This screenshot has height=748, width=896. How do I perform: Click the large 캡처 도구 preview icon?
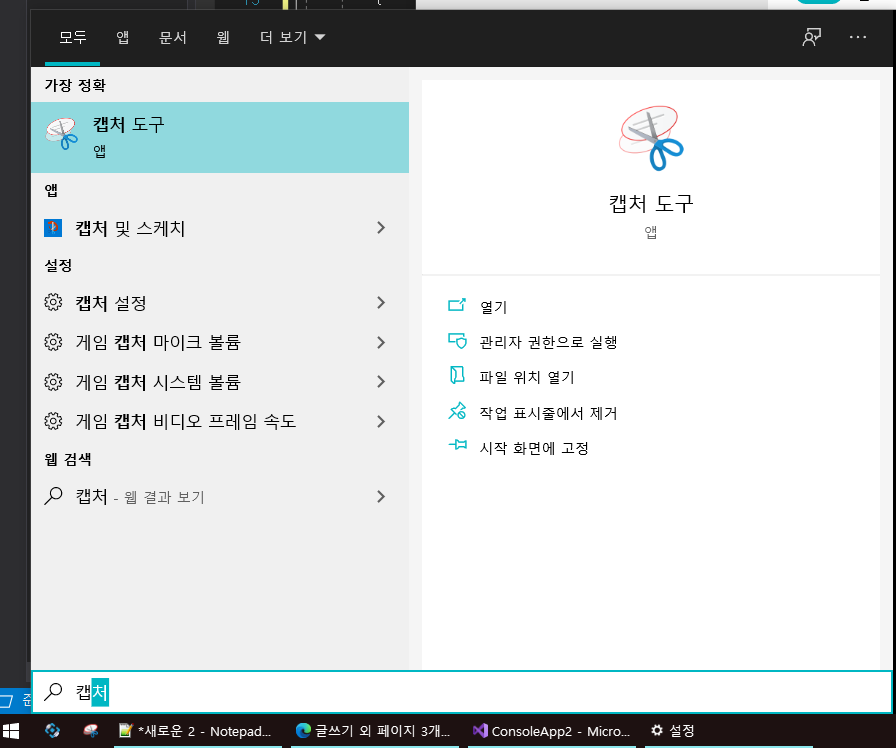point(651,138)
